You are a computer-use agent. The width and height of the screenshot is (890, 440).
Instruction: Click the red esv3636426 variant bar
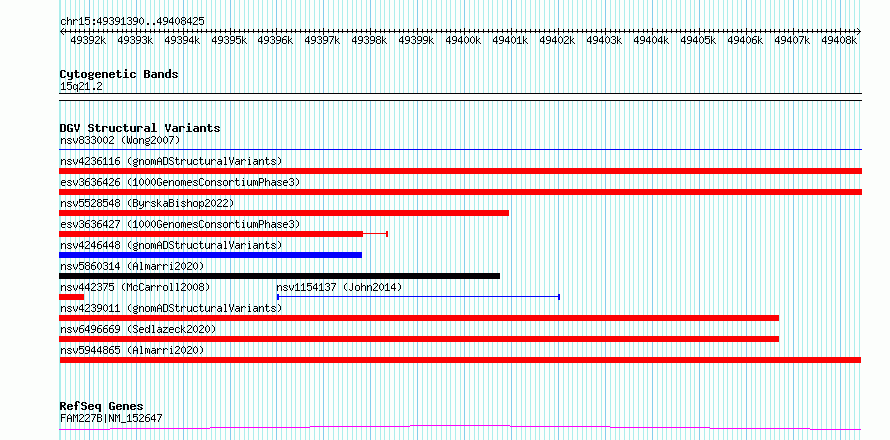pos(460,192)
